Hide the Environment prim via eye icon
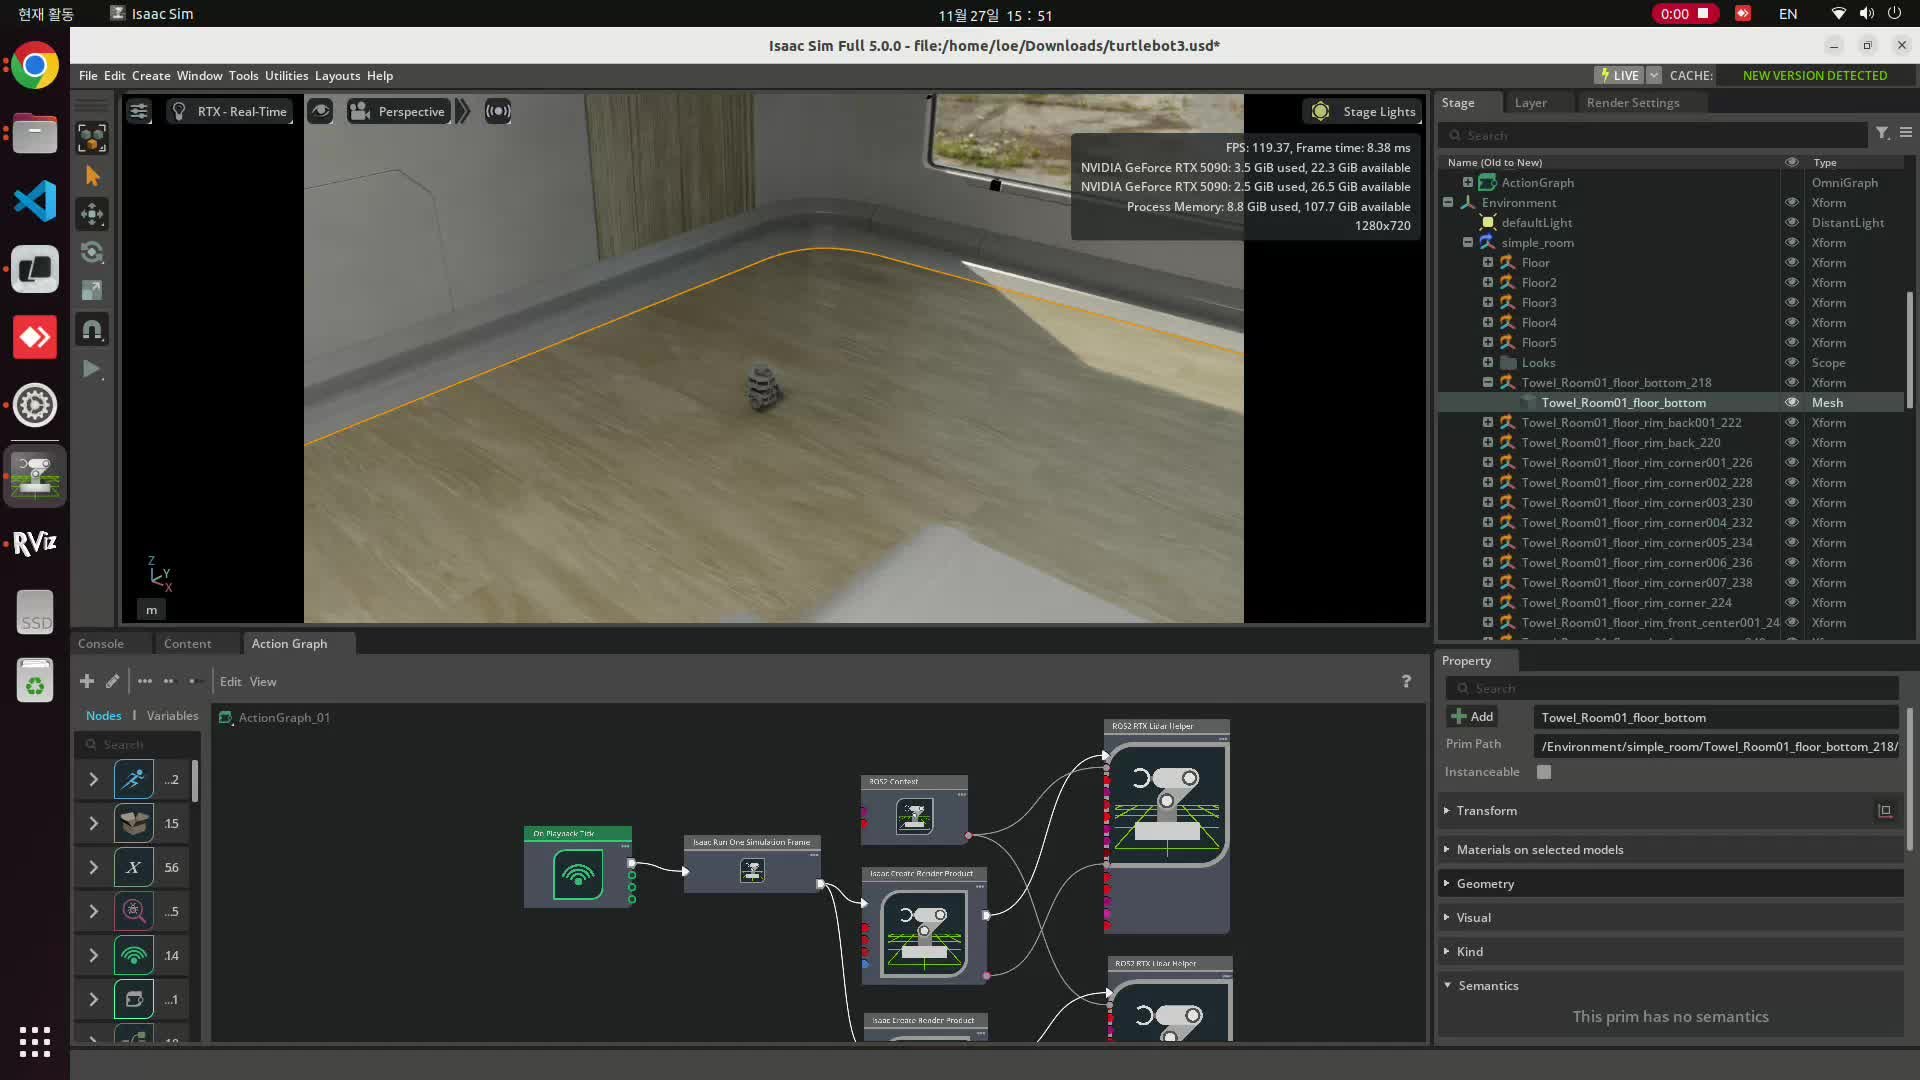The image size is (1920, 1080). [1792, 202]
